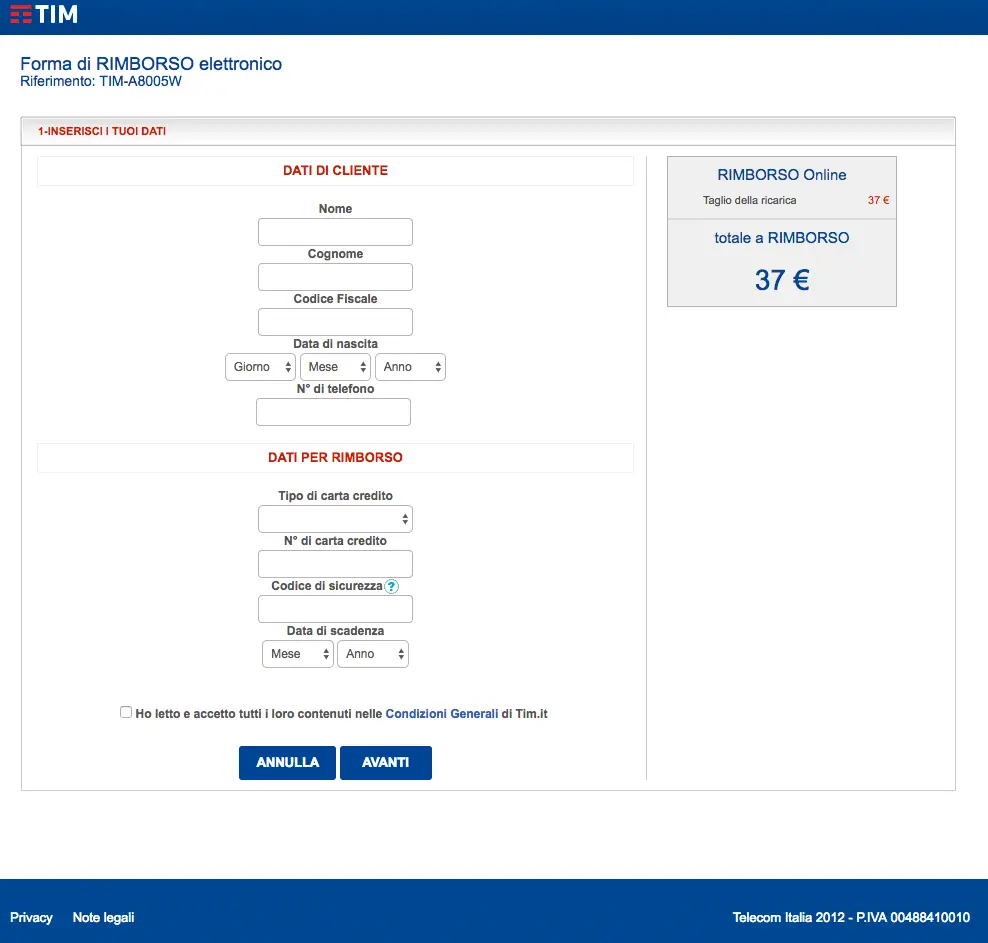Focus the Codice di sicurezza field

coord(335,609)
